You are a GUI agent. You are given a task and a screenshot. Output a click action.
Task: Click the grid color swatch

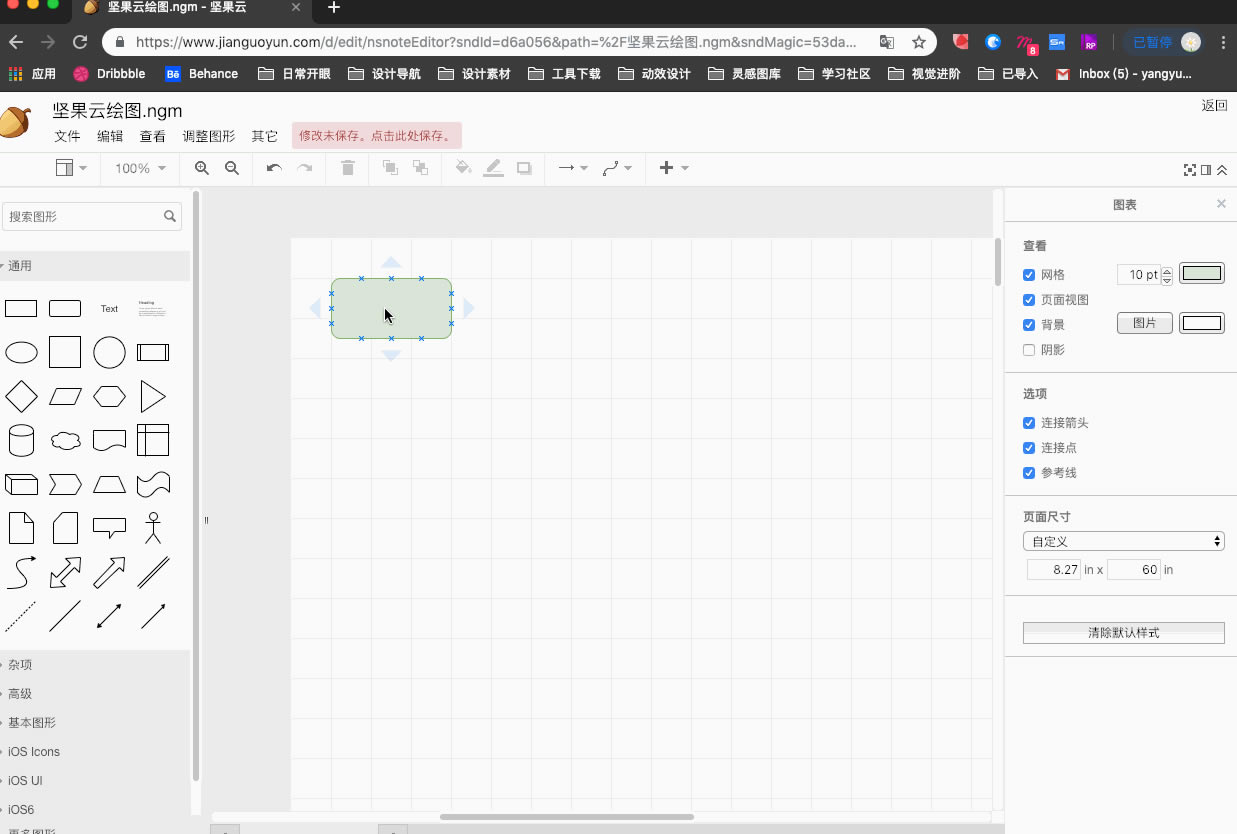[1201, 274]
